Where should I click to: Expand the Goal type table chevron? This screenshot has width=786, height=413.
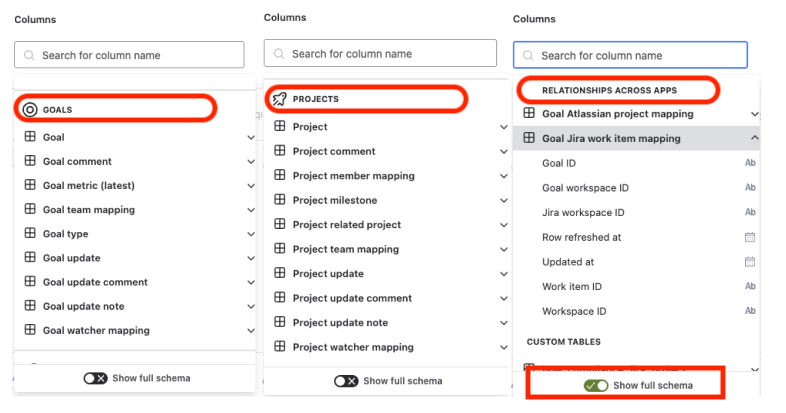(251, 234)
